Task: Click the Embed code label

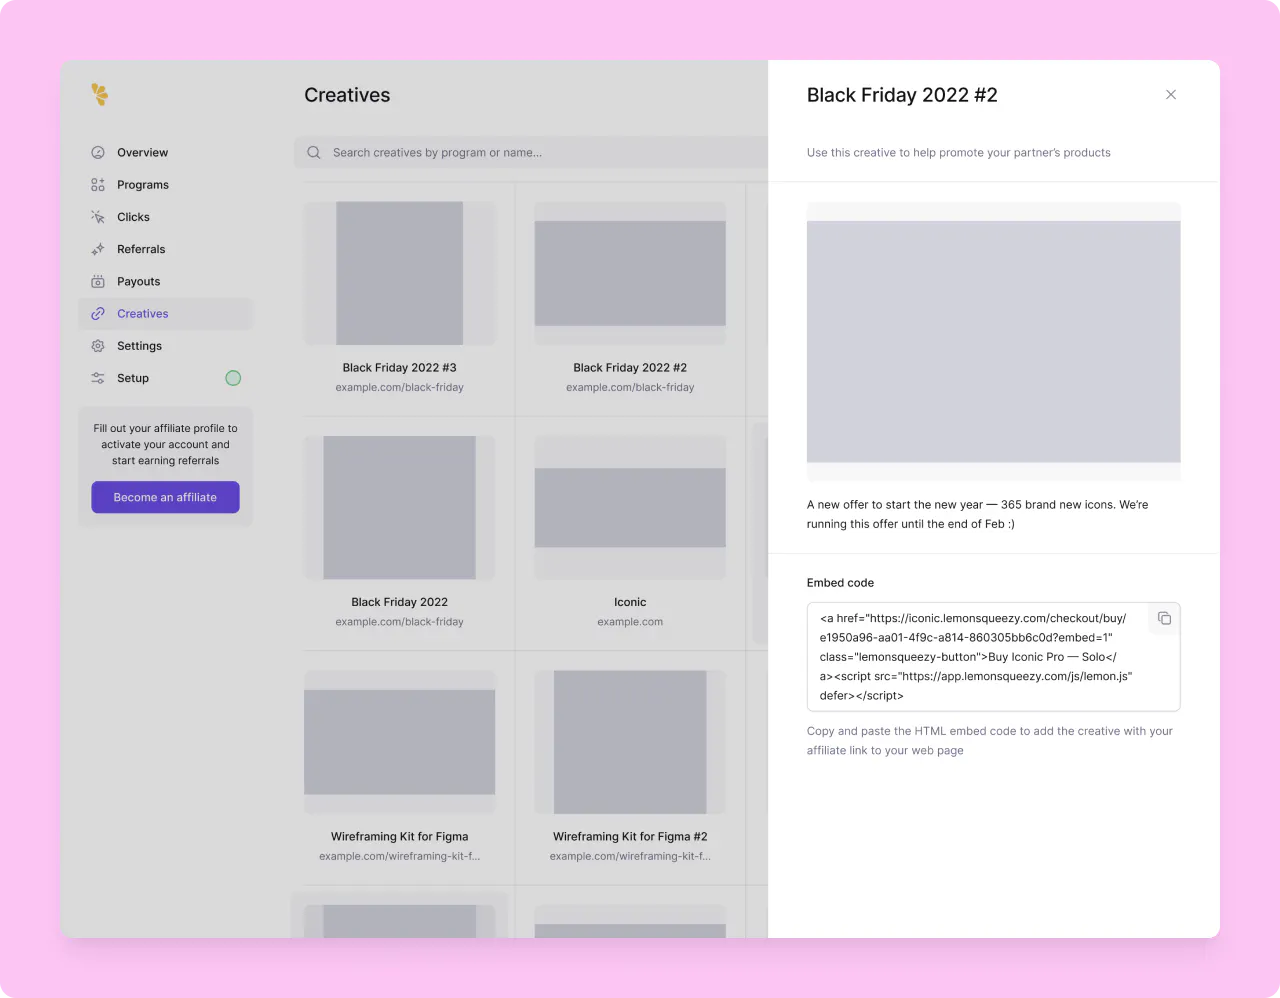Action: tap(840, 583)
